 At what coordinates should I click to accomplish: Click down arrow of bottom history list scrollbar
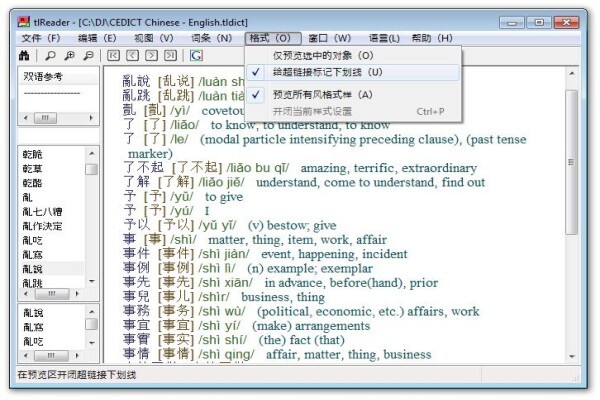(x=92, y=343)
